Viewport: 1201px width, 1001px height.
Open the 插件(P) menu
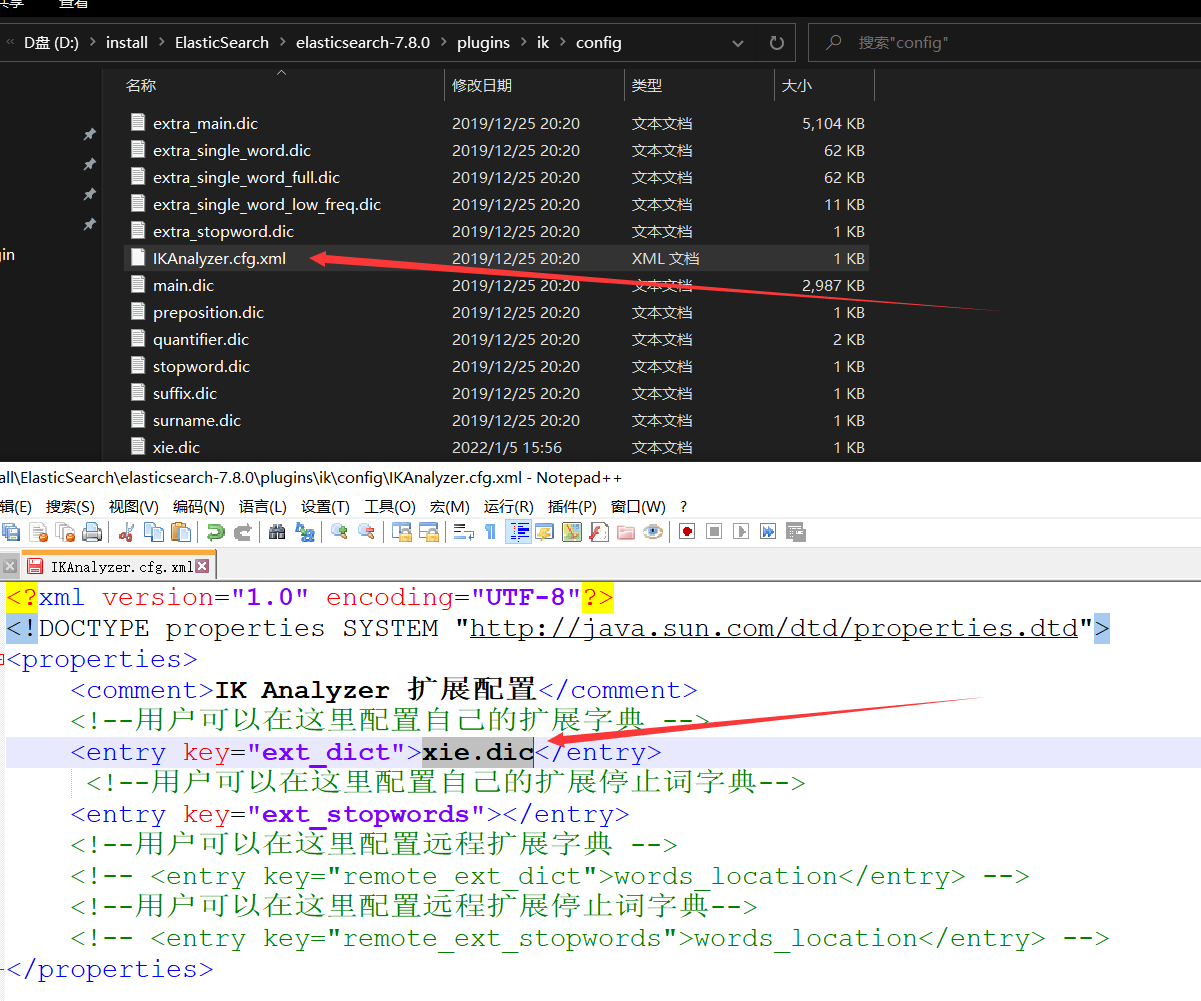coord(573,507)
